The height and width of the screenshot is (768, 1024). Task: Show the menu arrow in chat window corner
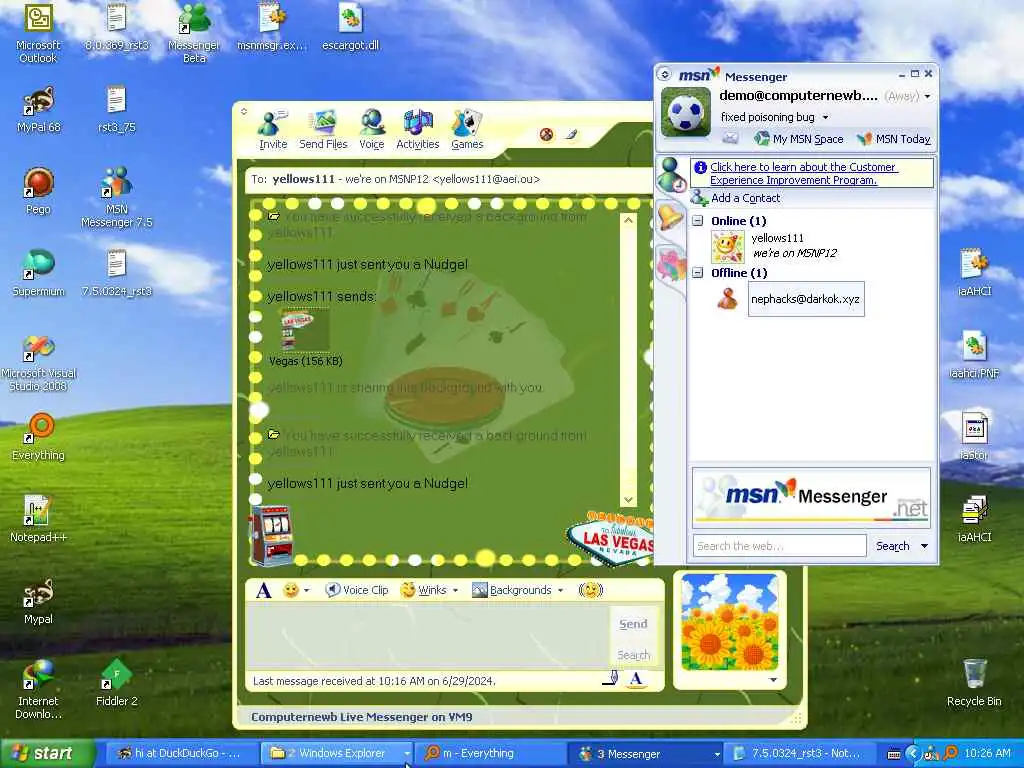pyautogui.click(x=244, y=112)
